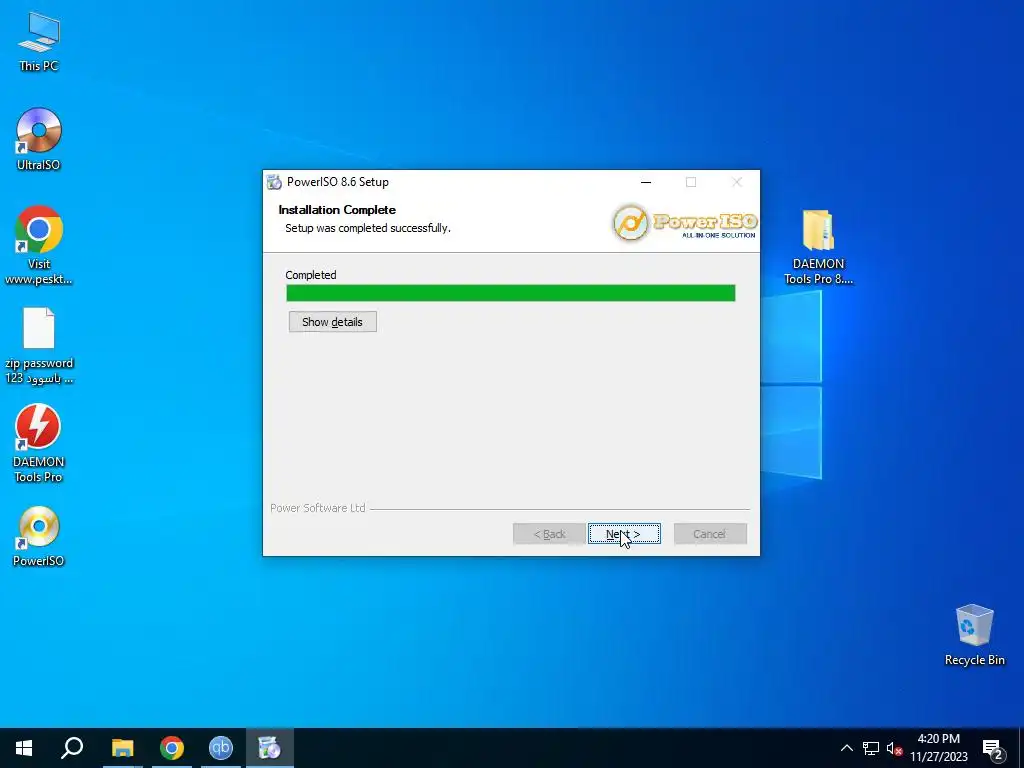1024x768 pixels.
Task: Launch Chrome from the taskbar
Action: 172,748
